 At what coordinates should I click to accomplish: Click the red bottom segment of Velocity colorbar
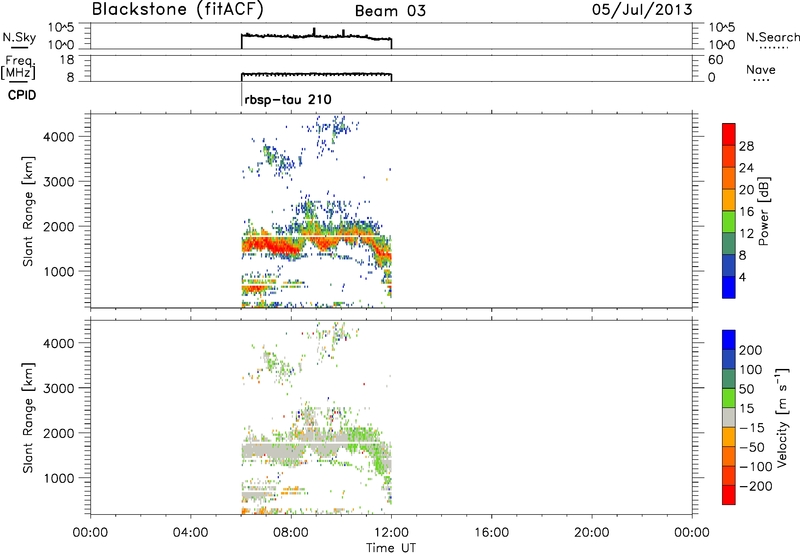729,495
